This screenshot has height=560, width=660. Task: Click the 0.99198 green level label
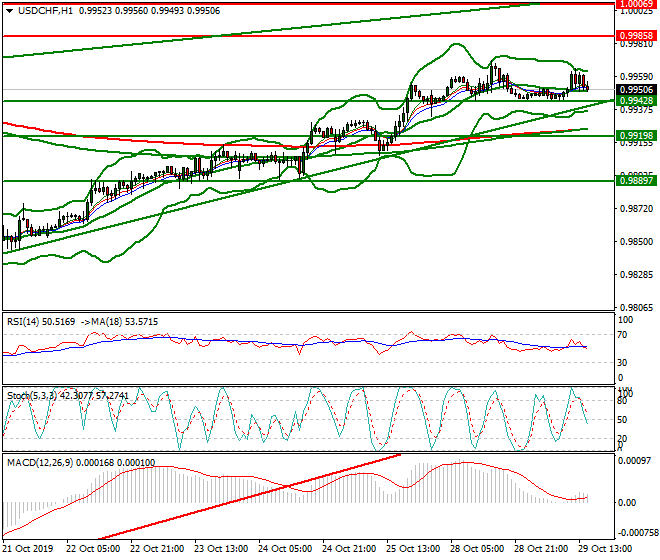[637, 136]
